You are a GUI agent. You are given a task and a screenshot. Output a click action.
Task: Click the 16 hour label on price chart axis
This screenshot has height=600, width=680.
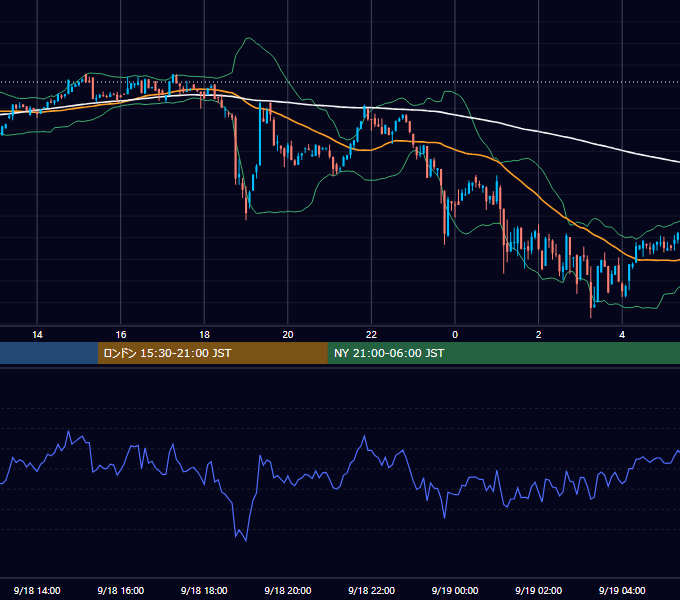point(121,335)
